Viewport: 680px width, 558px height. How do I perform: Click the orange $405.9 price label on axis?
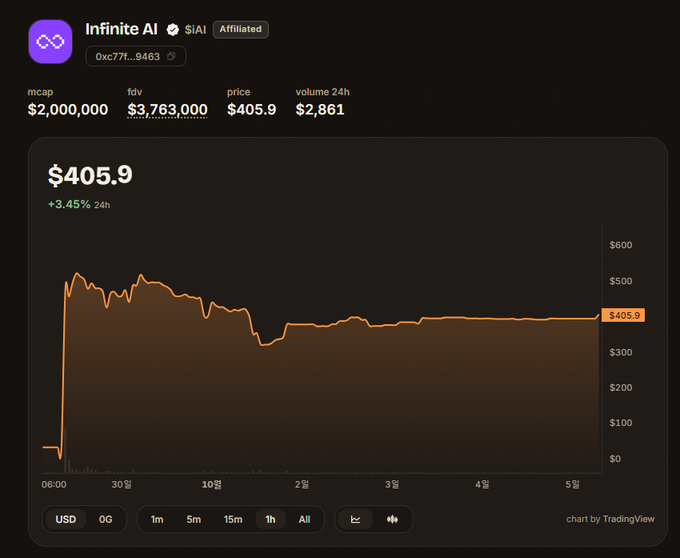pyautogui.click(x=623, y=315)
